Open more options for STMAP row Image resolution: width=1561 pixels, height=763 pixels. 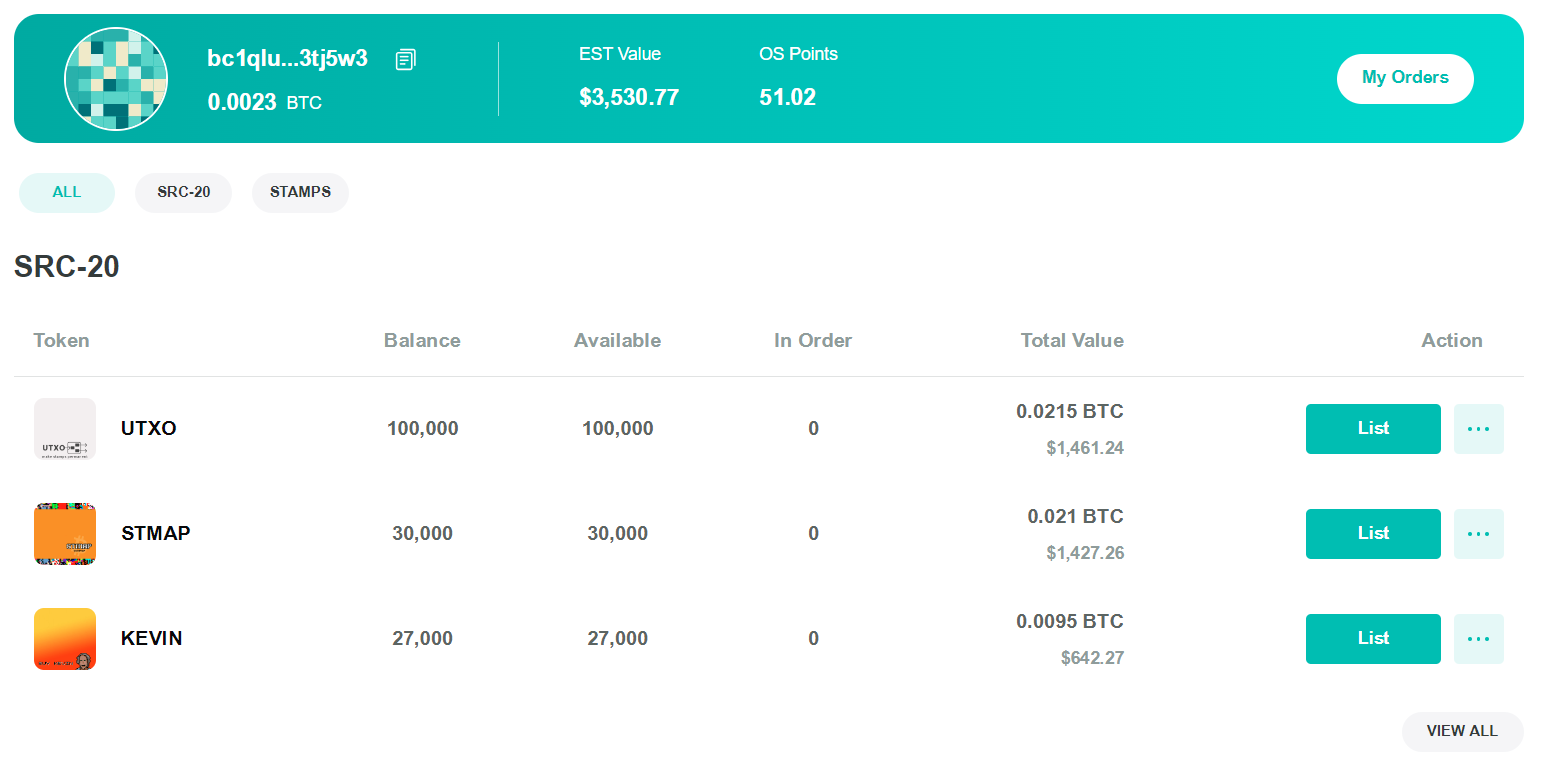click(1478, 534)
